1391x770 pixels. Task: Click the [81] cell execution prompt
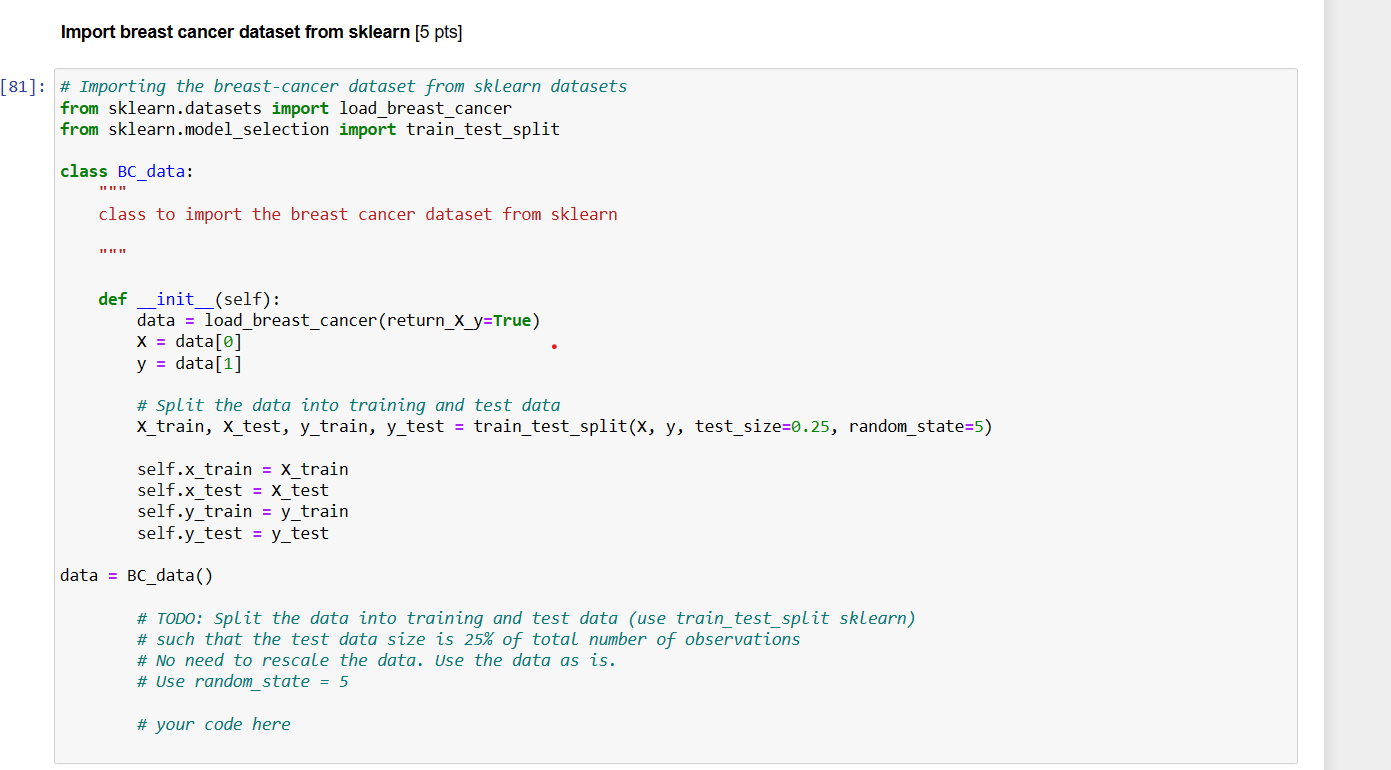click(22, 87)
